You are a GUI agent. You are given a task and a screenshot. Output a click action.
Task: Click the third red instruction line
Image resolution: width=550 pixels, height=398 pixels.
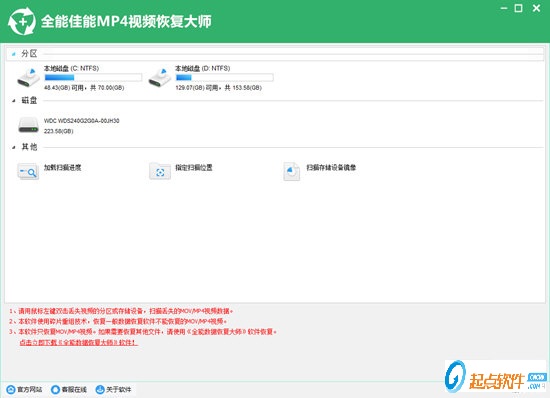click(x=143, y=332)
